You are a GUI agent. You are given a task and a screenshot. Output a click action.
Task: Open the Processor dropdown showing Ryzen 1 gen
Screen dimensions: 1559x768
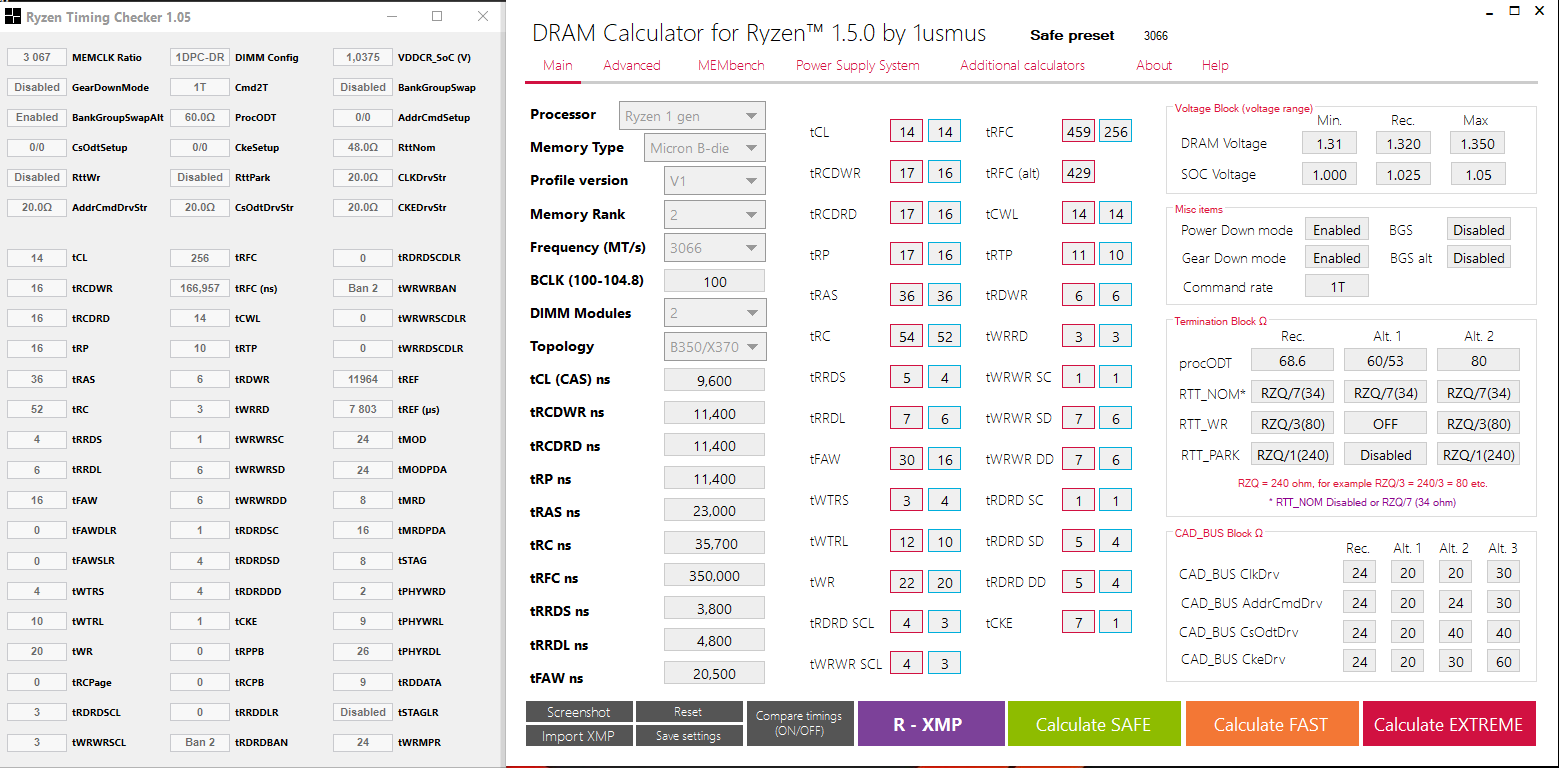(x=692, y=115)
